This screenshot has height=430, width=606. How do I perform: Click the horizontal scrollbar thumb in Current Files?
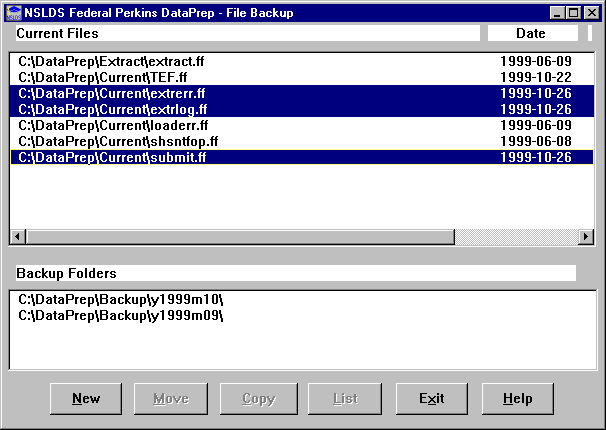click(x=240, y=236)
